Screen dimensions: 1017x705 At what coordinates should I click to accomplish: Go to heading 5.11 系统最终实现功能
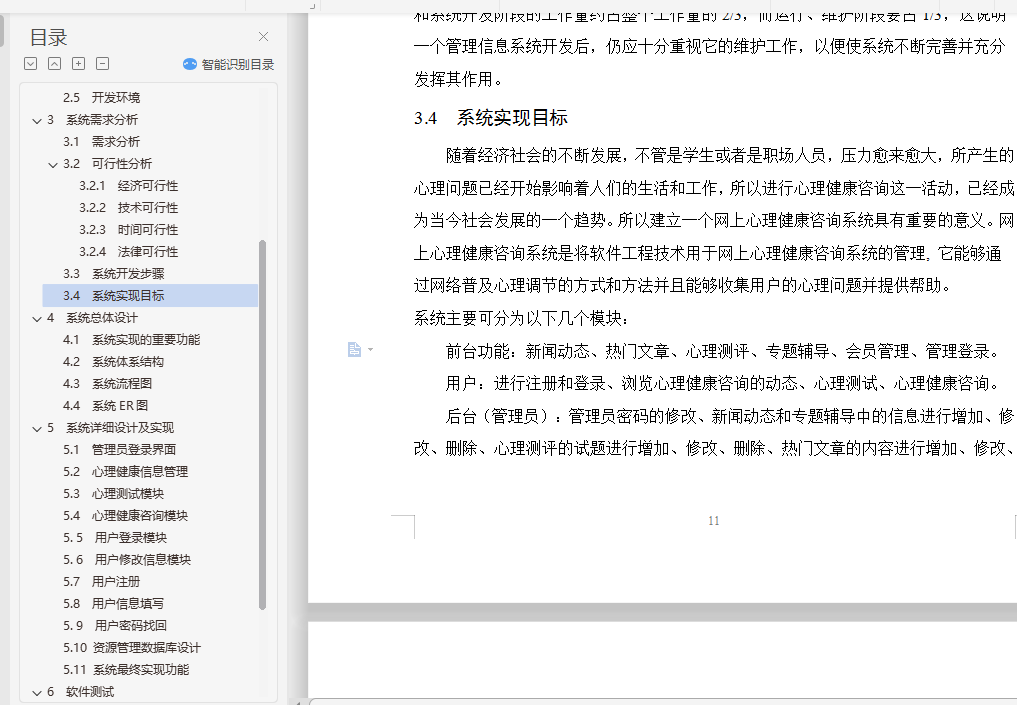[126, 670]
